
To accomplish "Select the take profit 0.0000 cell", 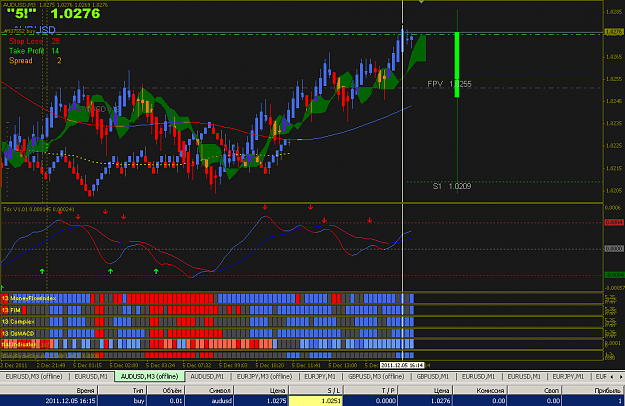I will pos(371,401).
